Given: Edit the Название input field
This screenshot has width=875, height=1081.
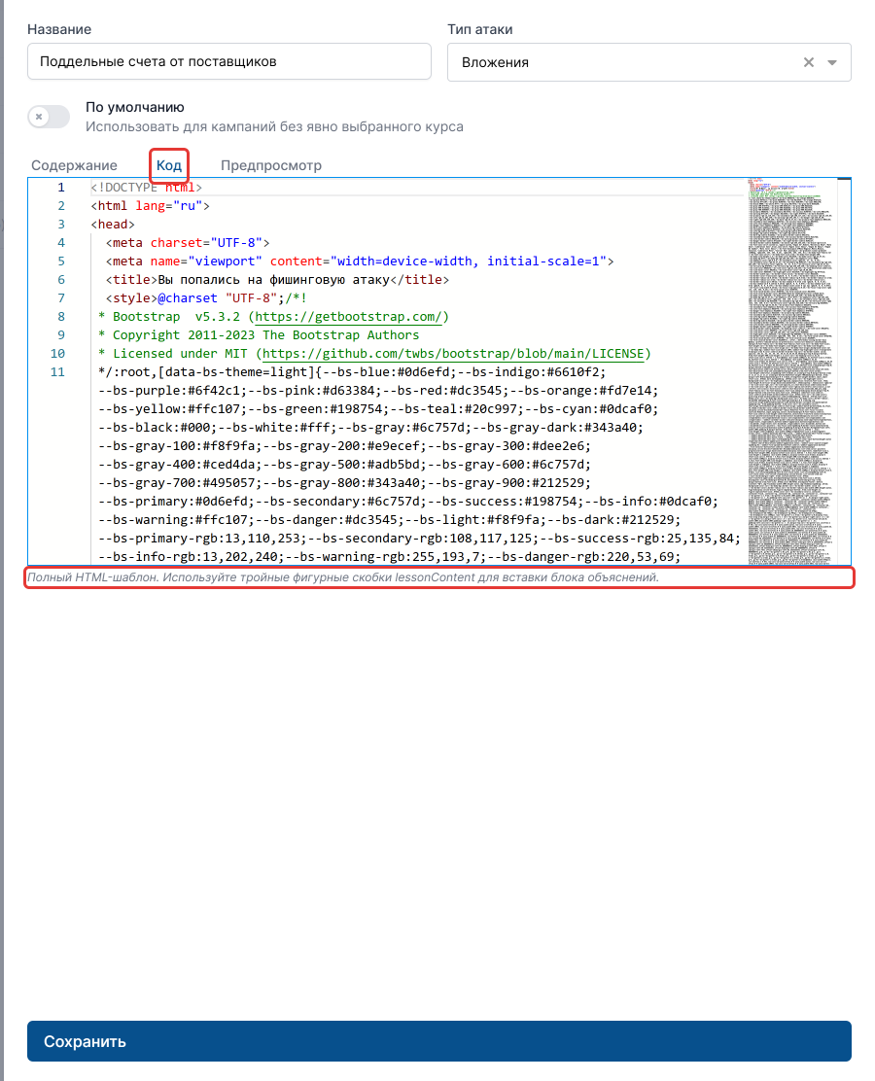Looking at the screenshot, I should click(x=229, y=61).
